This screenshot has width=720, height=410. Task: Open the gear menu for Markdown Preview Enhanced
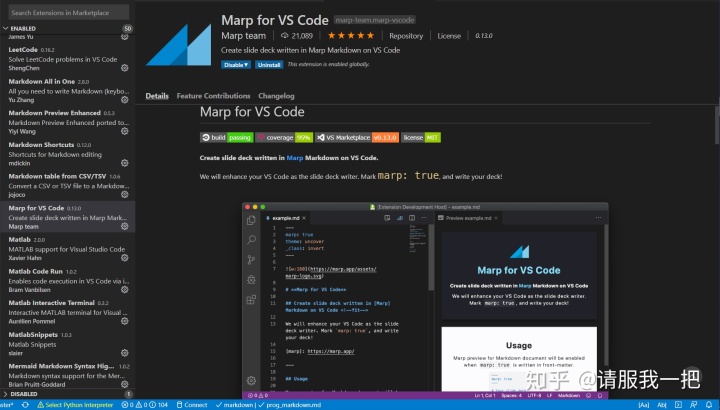coord(124,131)
